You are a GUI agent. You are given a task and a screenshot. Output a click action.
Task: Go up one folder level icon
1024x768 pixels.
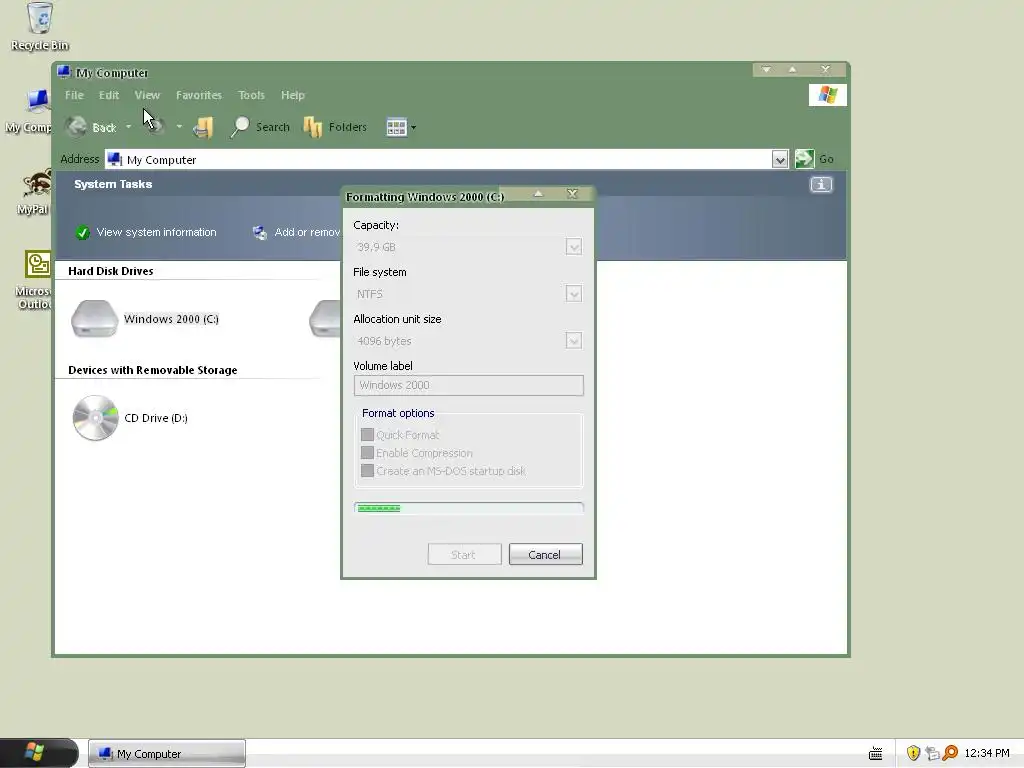point(203,127)
